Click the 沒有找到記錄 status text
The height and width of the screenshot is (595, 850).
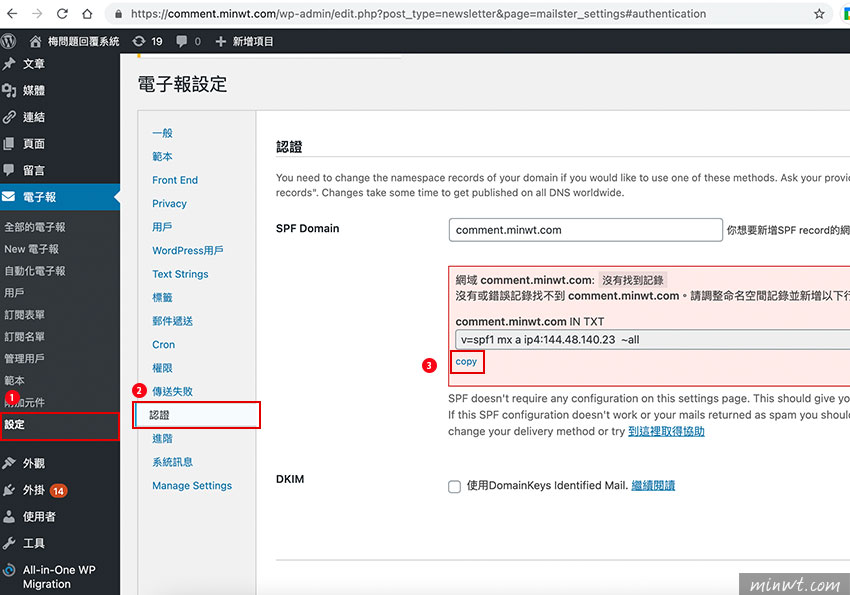click(633, 280)
